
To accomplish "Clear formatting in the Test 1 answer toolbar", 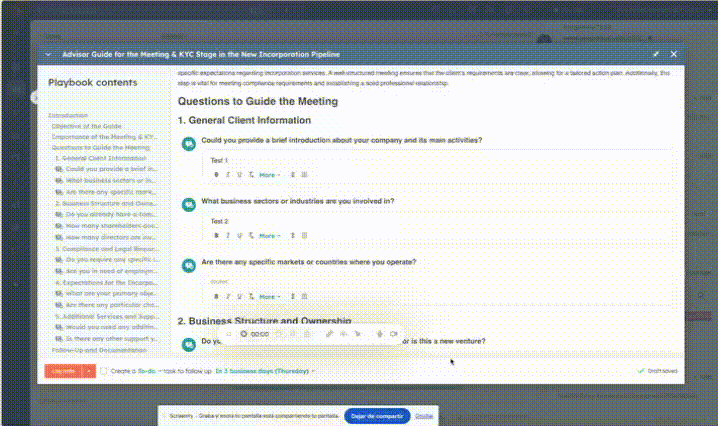I will pos(251,175).
